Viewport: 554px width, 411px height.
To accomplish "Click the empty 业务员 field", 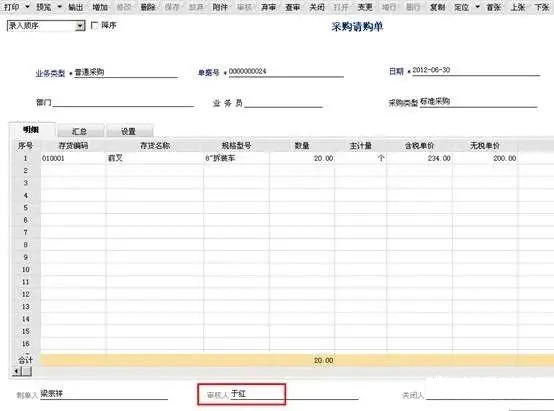I will click(x=283, y=103).
